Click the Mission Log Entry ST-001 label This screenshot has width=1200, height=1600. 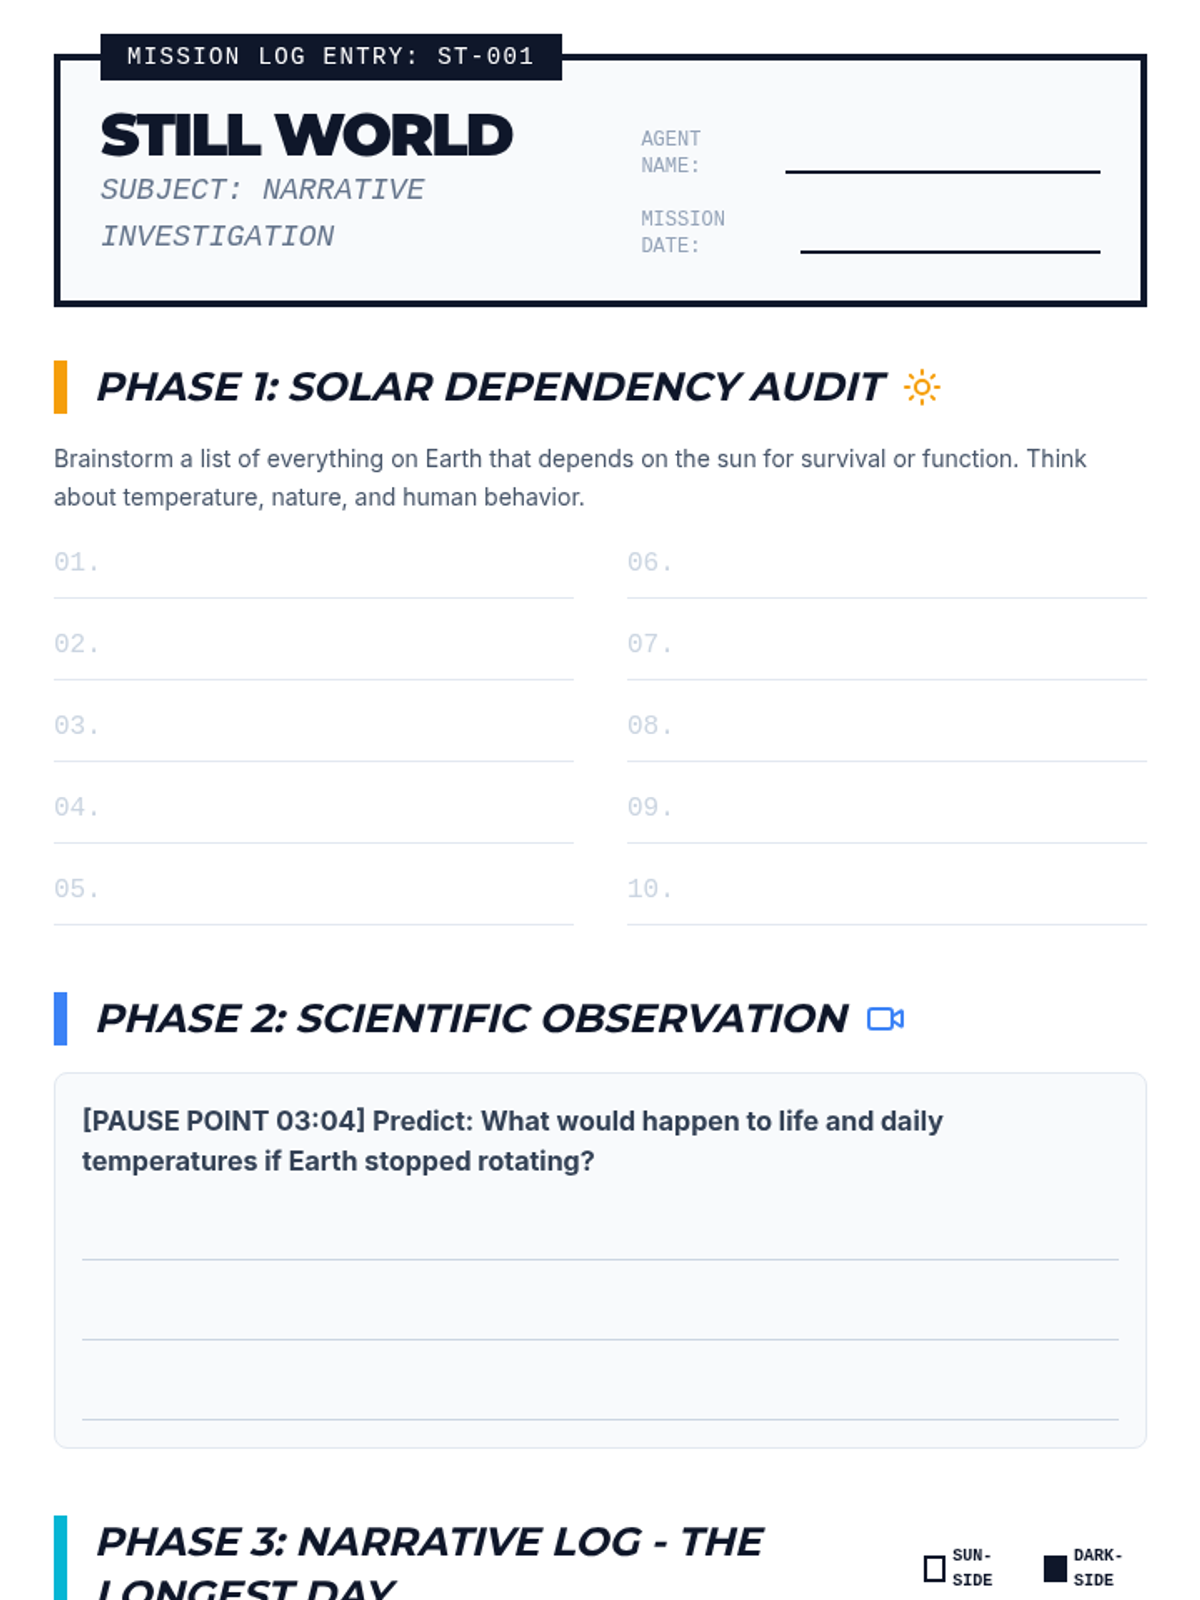(x=331, y=57)
